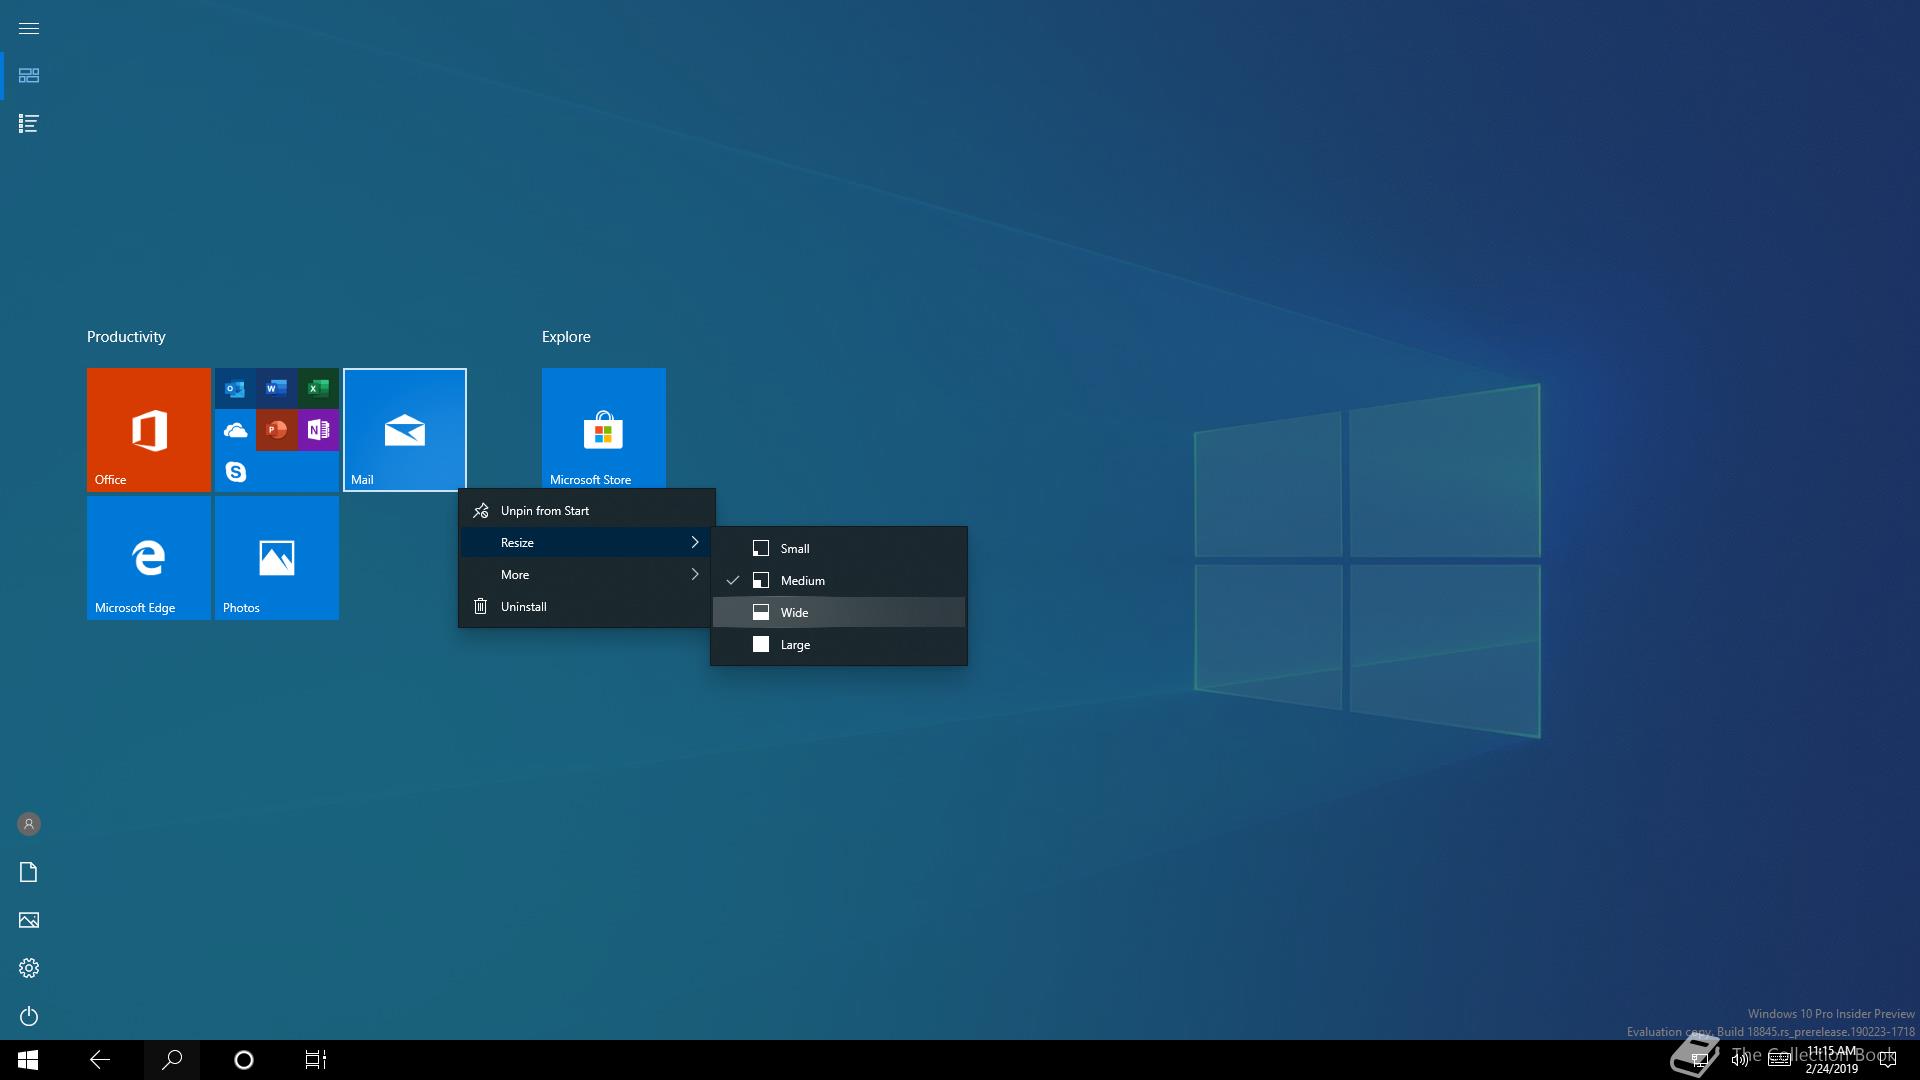Set tile size to Medium

[839, 581]
